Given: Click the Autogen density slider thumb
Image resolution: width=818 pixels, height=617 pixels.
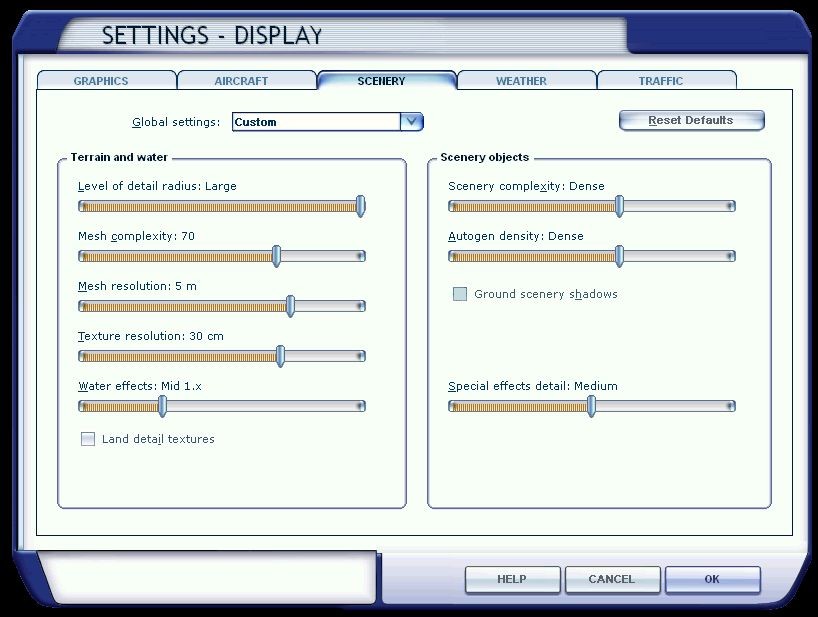Looking at the screenshot, I should click(x=620, y=256).
